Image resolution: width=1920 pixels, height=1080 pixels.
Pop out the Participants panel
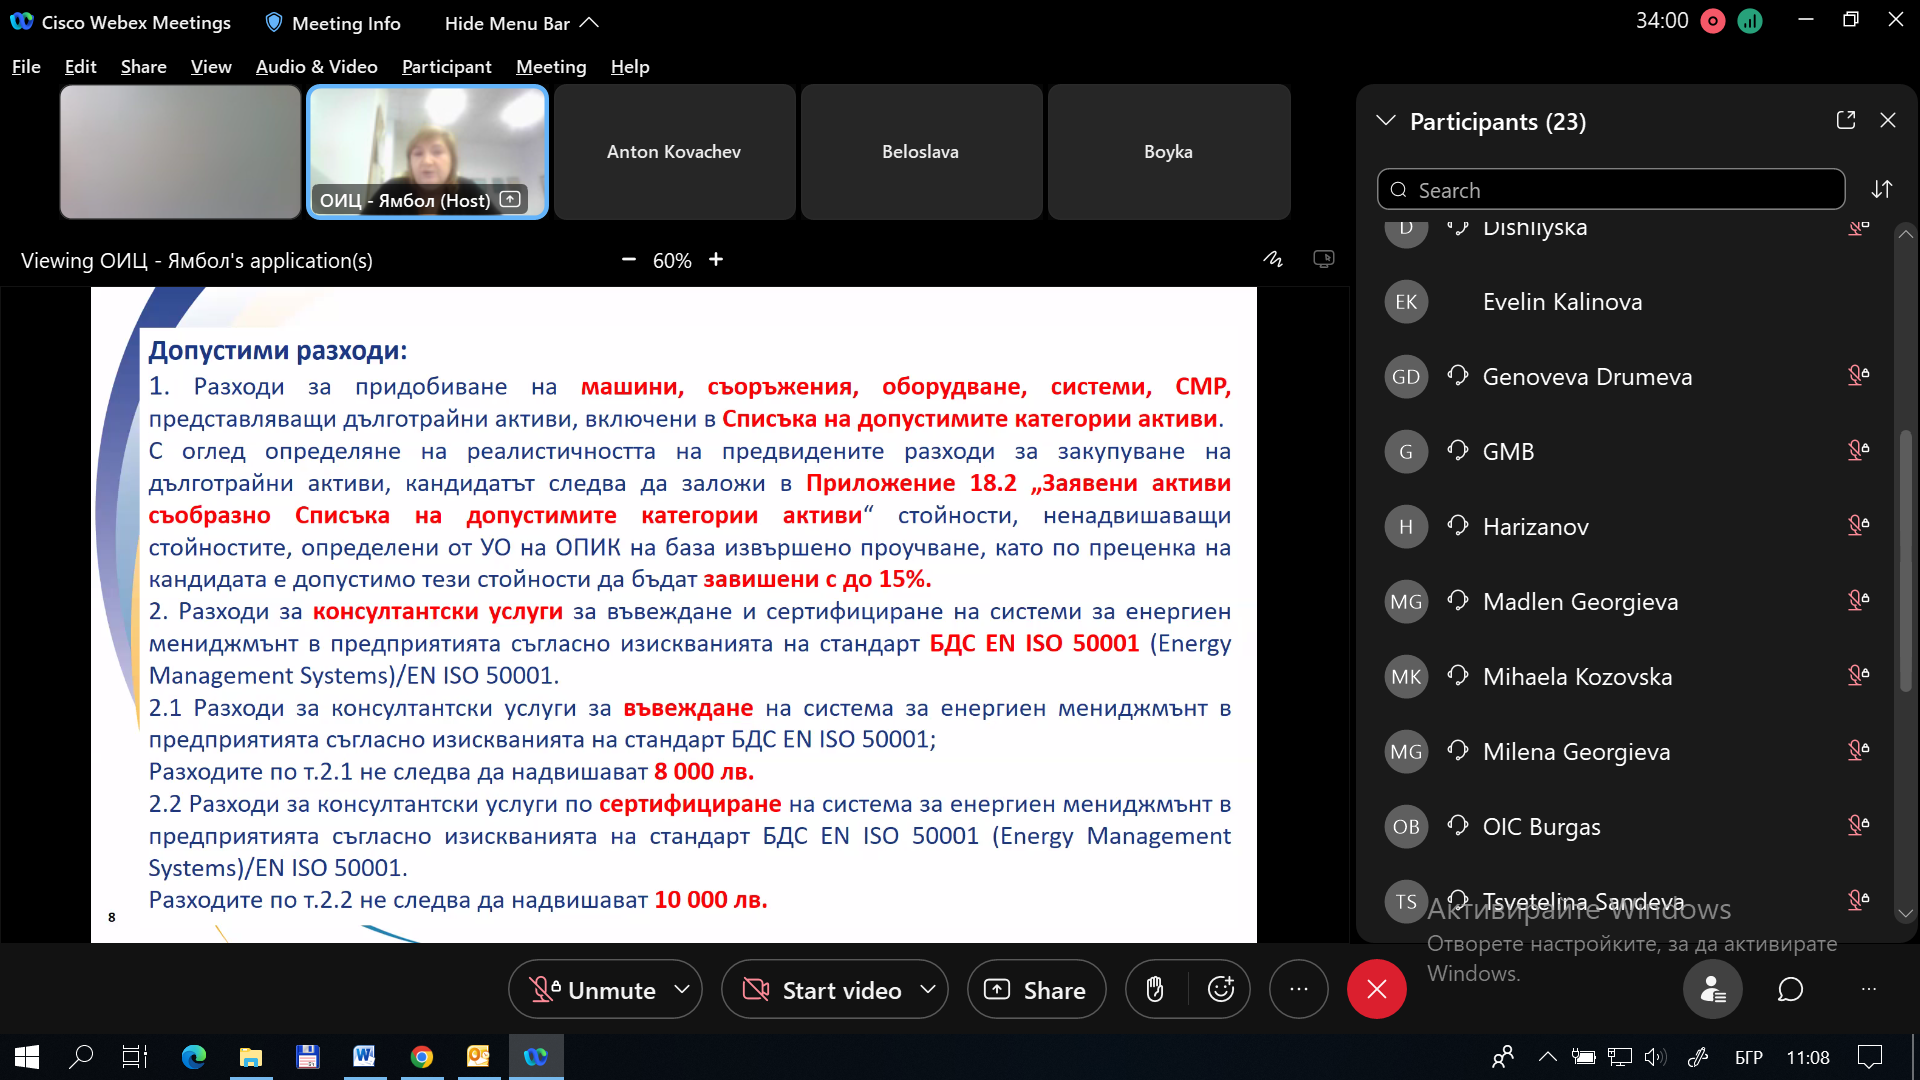(x=1846, y=120)
